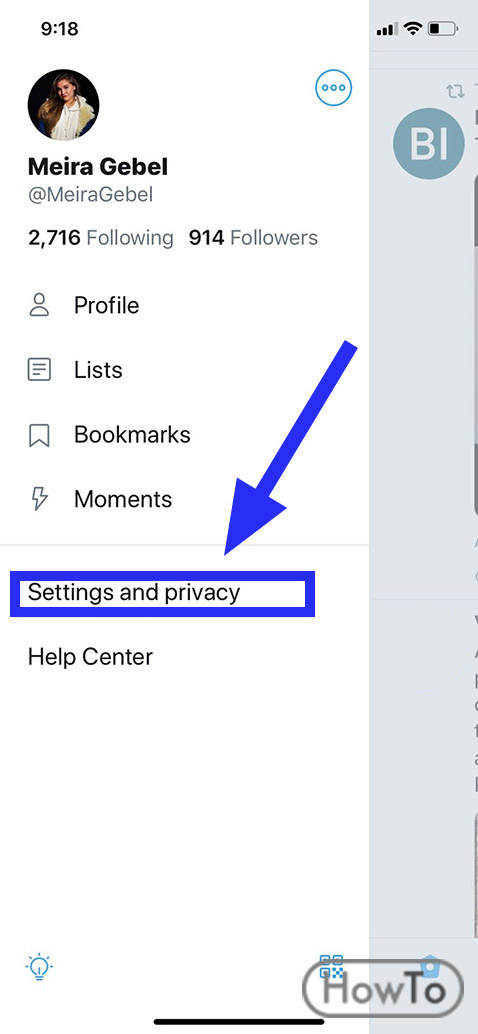Screen dimensions: 478x1034
Task: View the 2,716 Following list
Action: click(100, 237)
